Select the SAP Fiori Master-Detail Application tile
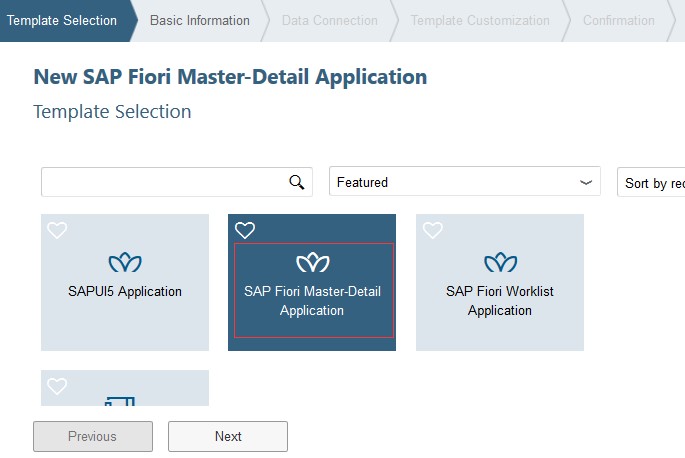 tap(312, 282)
